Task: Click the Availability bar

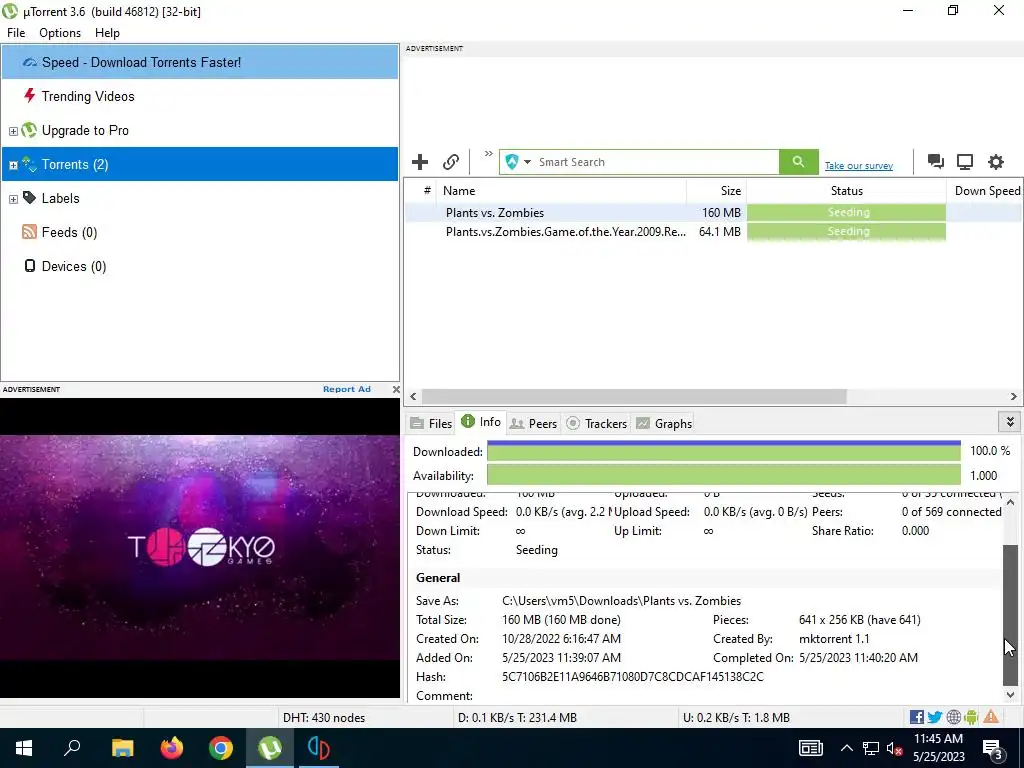Action: 724,475
